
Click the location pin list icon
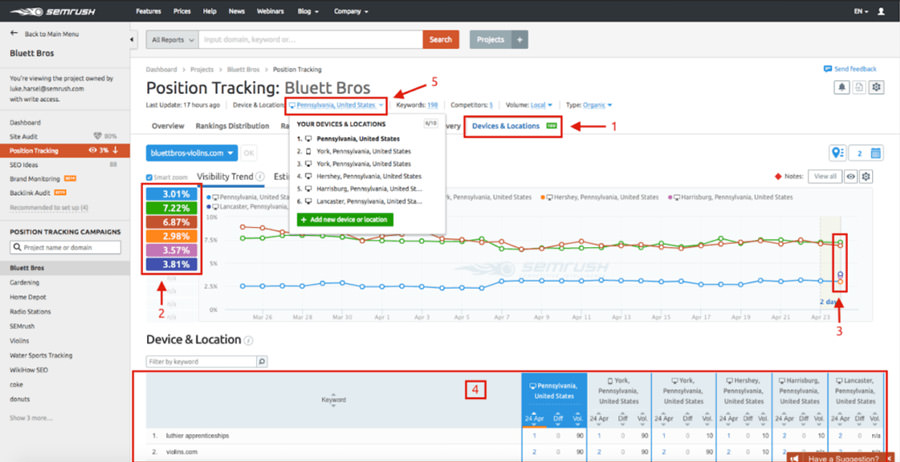tap(837, 153)
